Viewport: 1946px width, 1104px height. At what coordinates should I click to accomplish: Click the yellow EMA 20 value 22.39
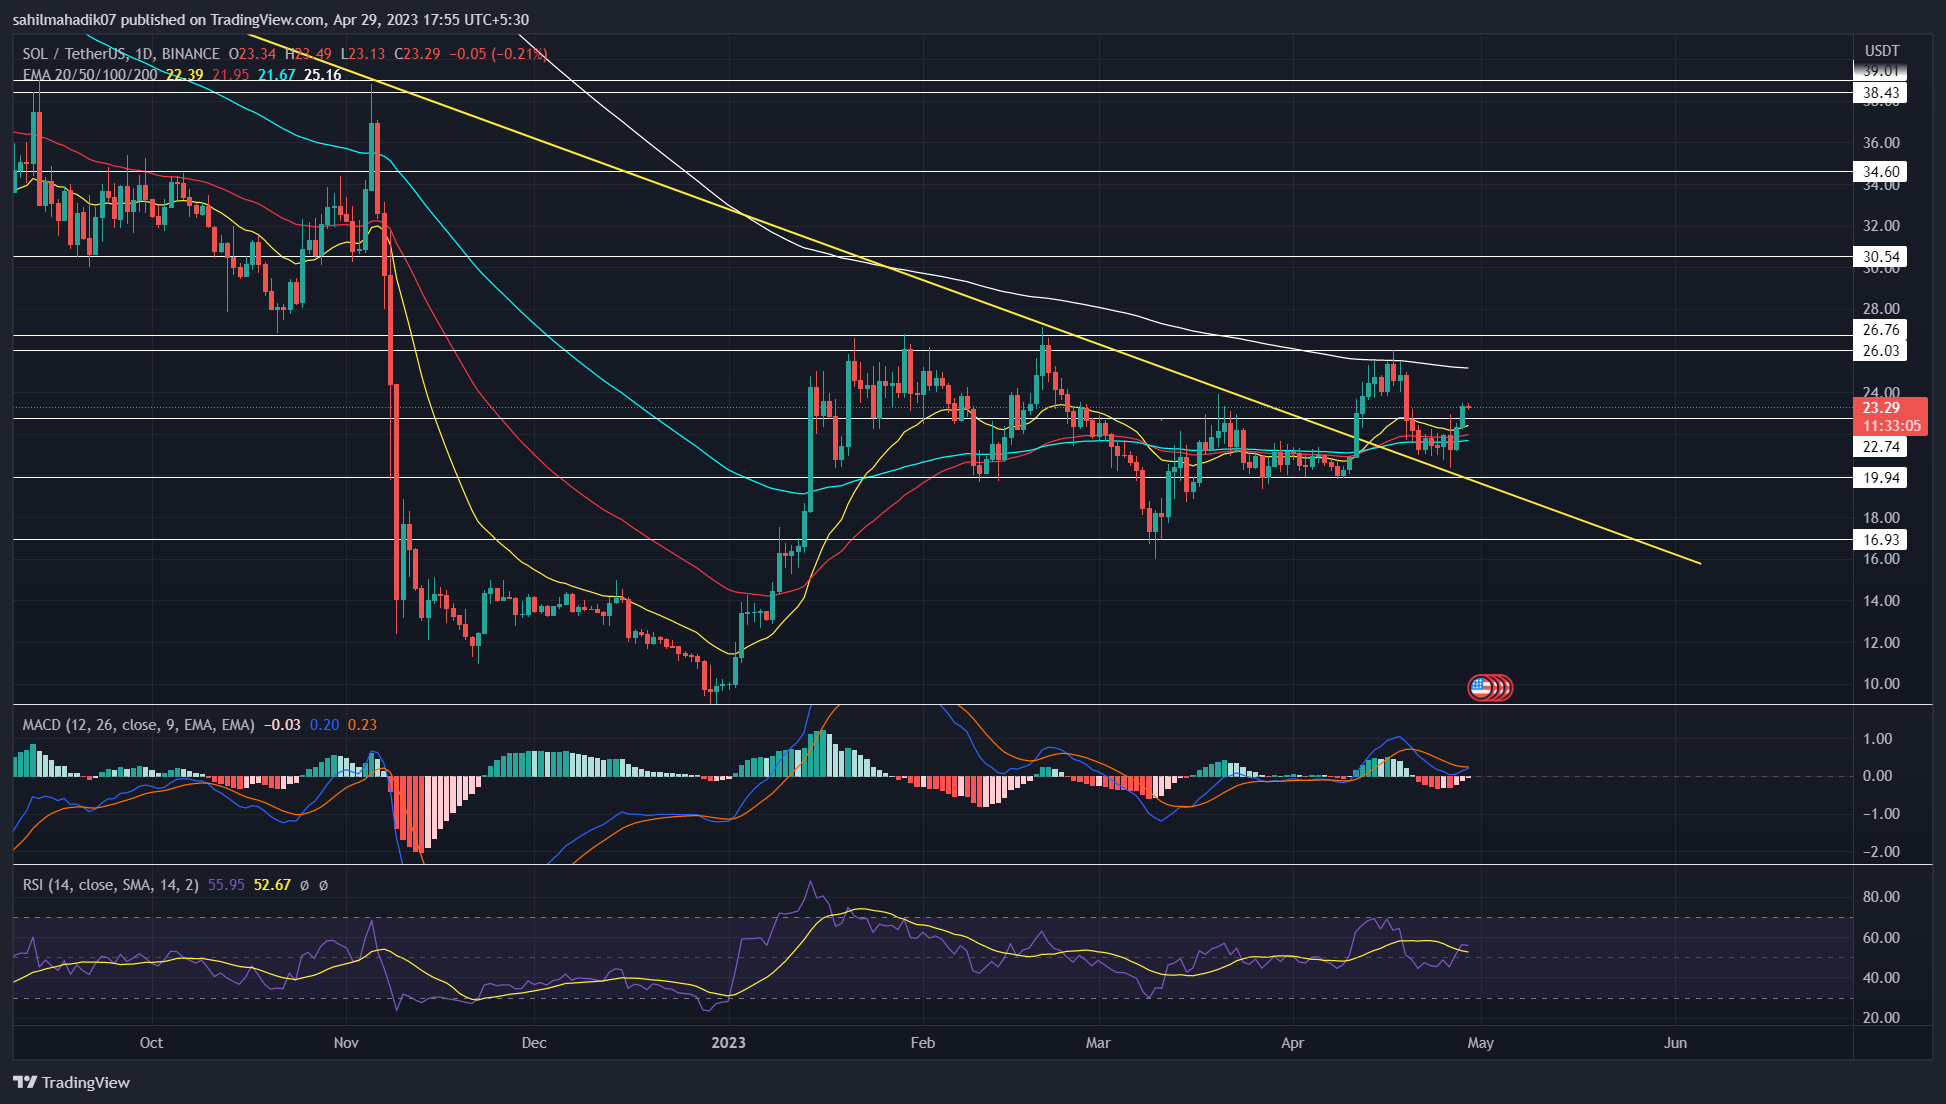[x=184, y=75]
